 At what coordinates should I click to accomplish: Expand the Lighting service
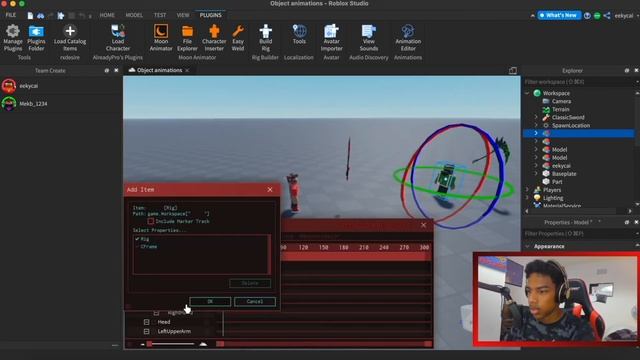coord(527,198)
